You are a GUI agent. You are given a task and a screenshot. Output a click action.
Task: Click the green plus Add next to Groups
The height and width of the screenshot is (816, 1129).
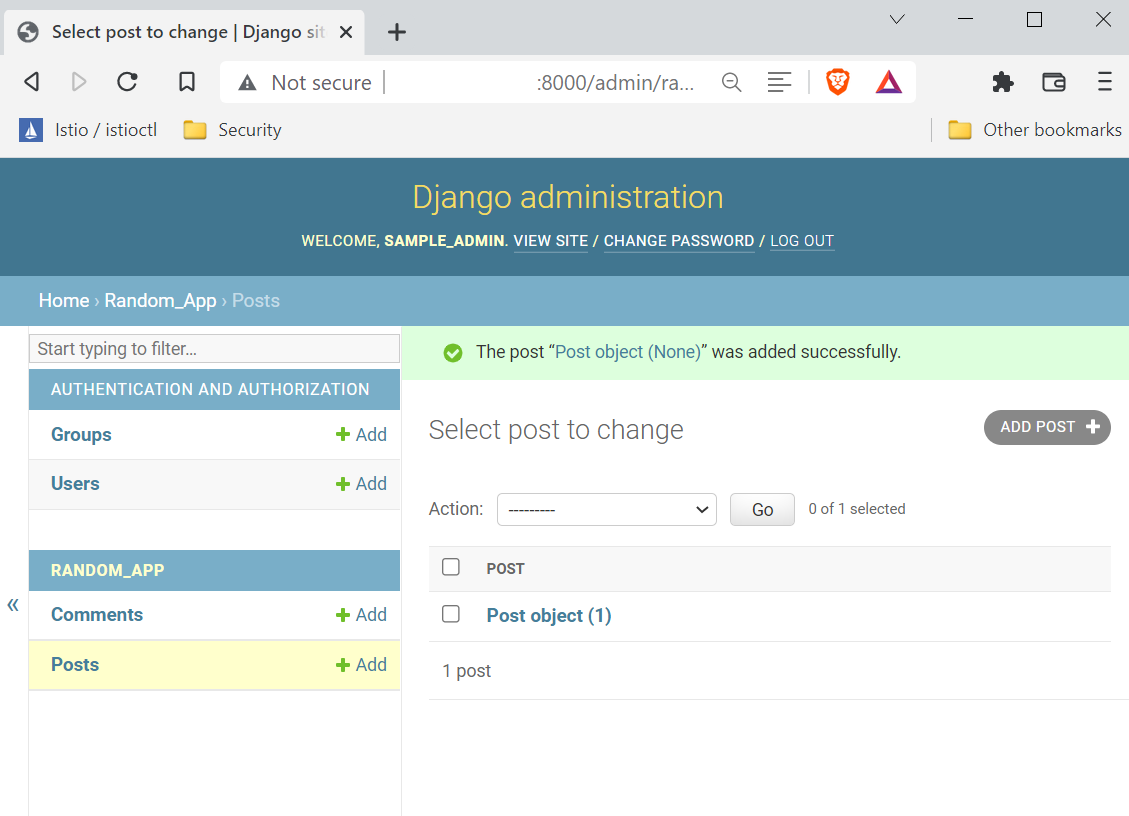[361, 434]
